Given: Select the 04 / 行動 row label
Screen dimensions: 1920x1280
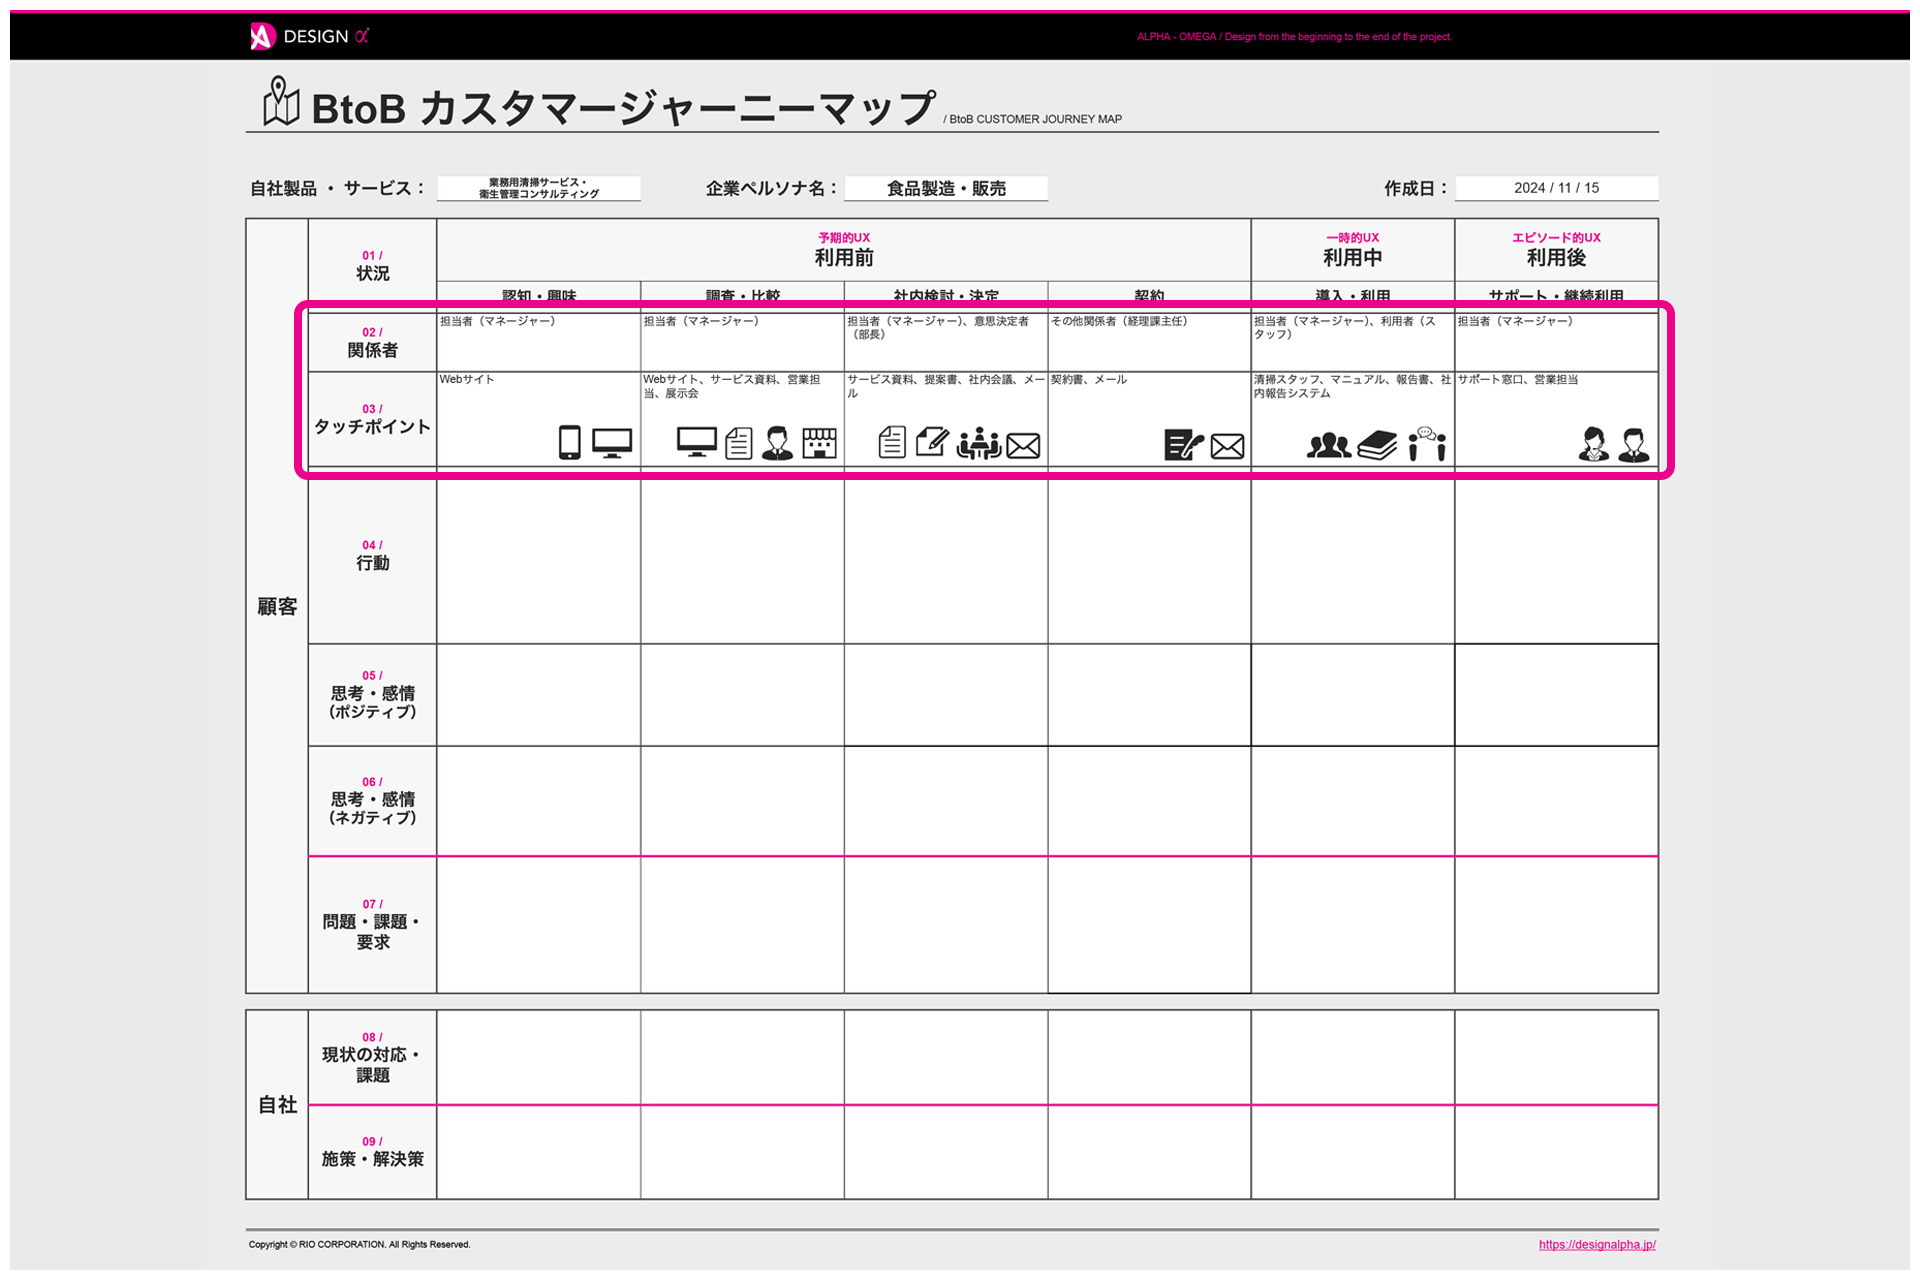Looking at the screenshot, I should [373, 556].
